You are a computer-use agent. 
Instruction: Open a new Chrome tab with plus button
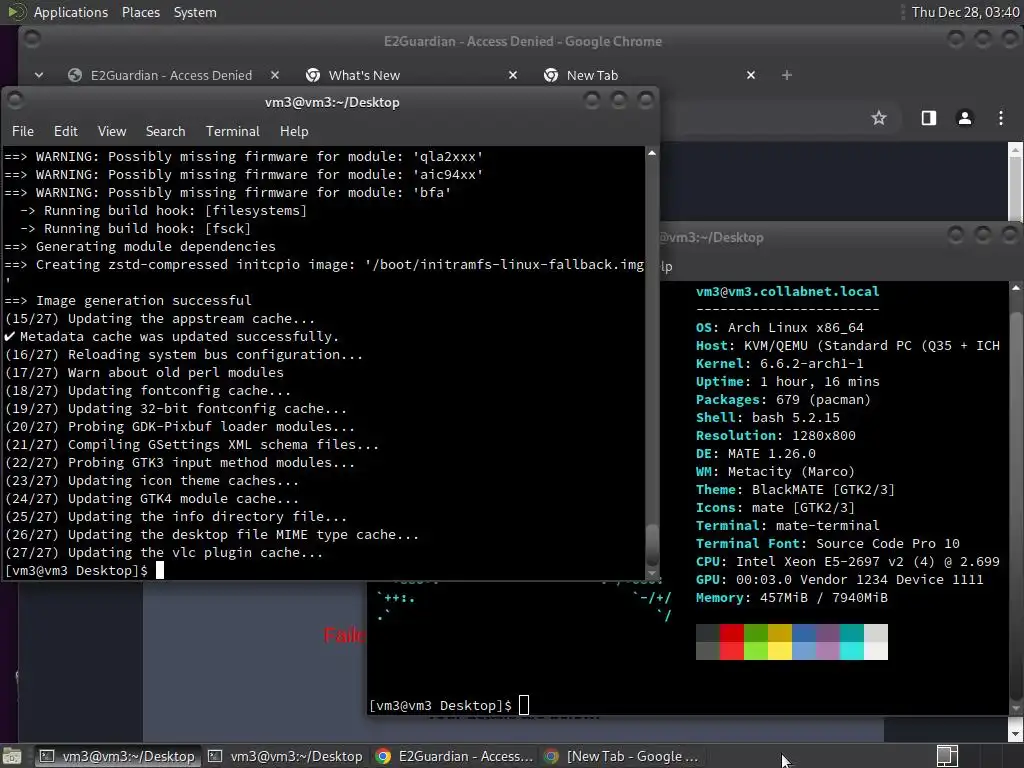tap(787, 75)
